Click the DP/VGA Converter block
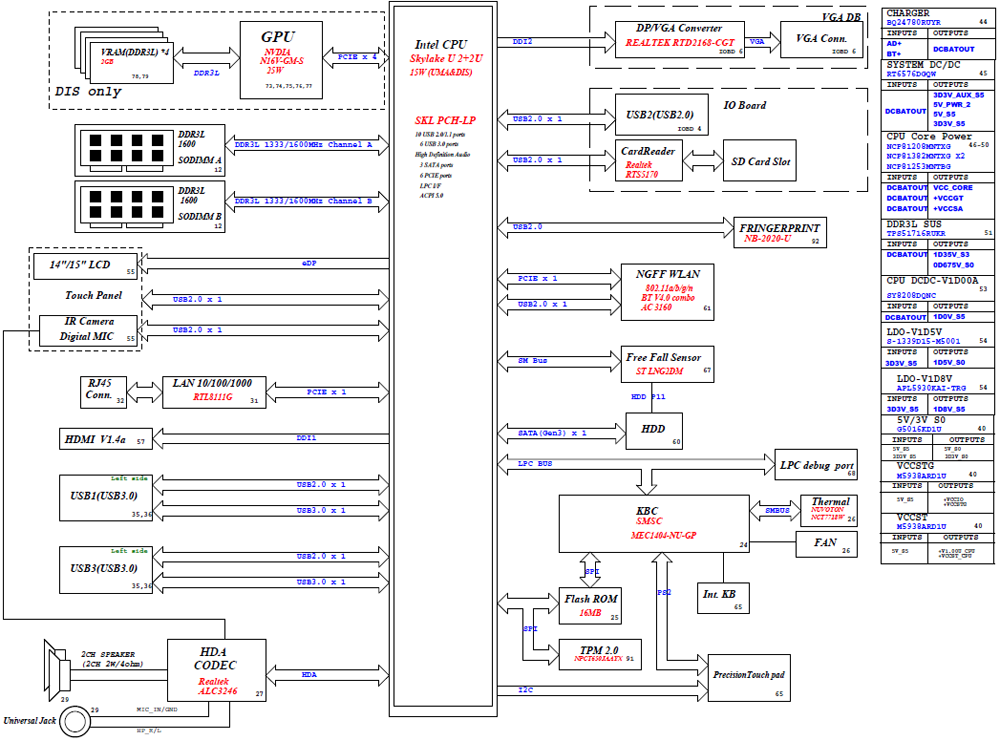1000x741 pixels. [x=680, y=40]
